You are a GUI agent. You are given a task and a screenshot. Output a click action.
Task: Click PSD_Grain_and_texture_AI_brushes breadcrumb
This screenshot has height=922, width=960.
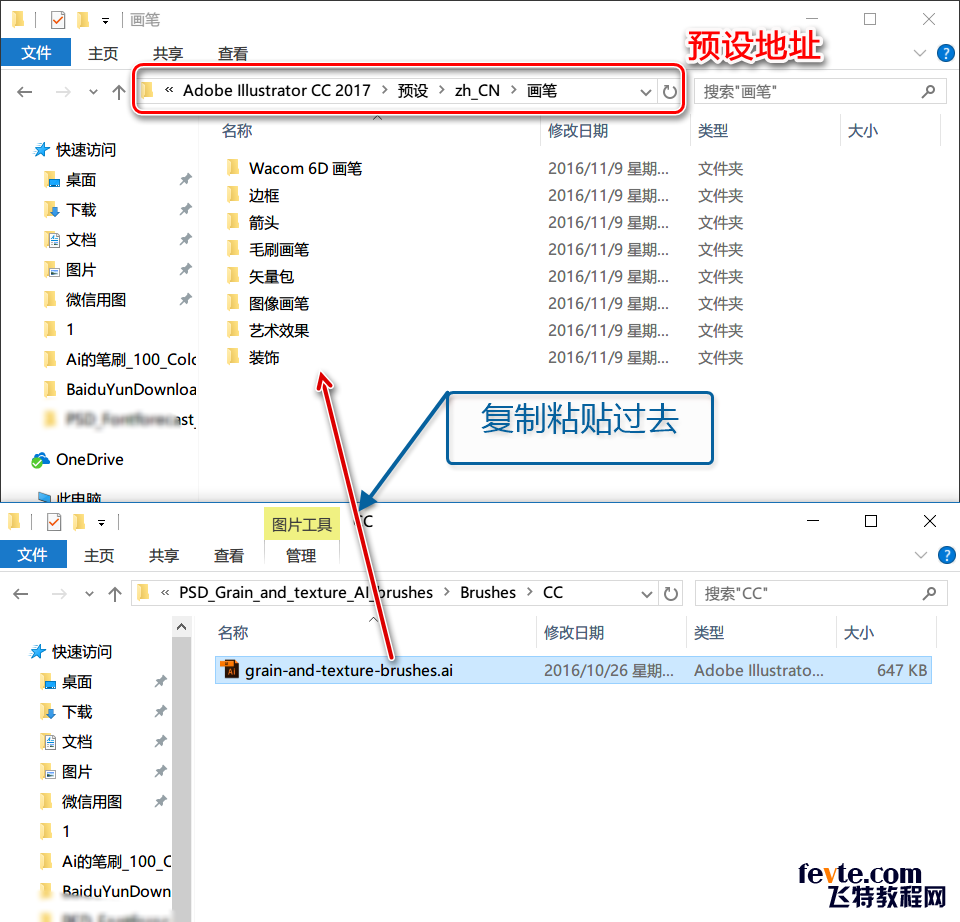click(306, 593)
